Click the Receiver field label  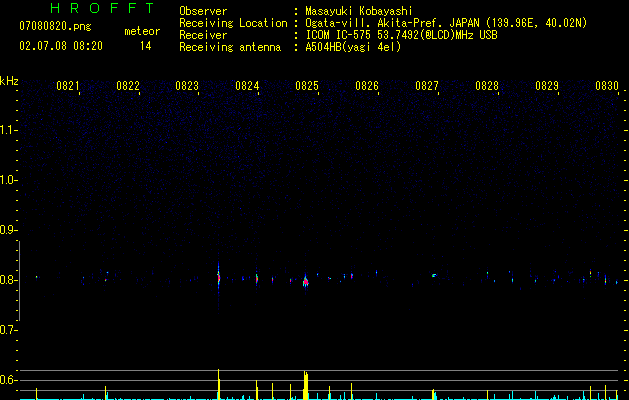pyautogui.click(x=203, y=35)
